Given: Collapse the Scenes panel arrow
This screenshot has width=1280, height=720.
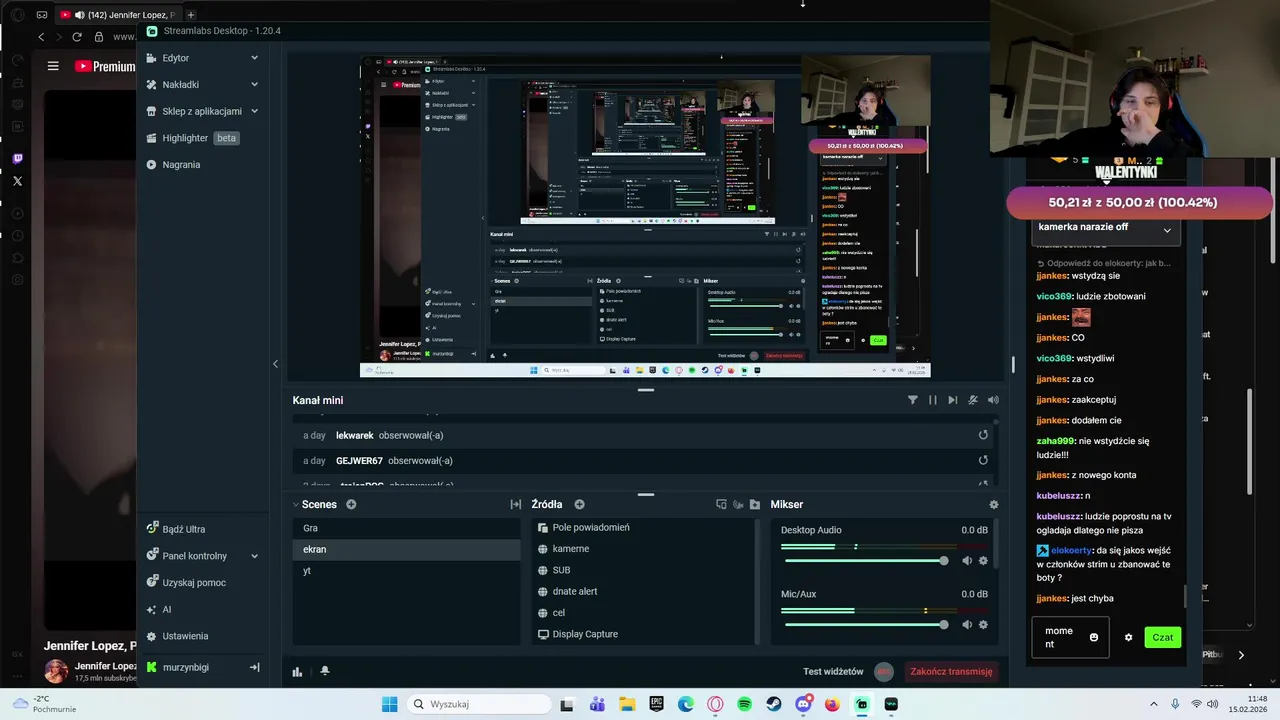Looking at the screenshot, I should 296,505.
